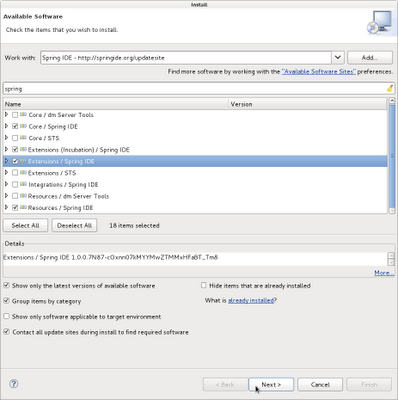
Task: Check the Core / dm Server Tools checkbox
Action: point(15,115)
